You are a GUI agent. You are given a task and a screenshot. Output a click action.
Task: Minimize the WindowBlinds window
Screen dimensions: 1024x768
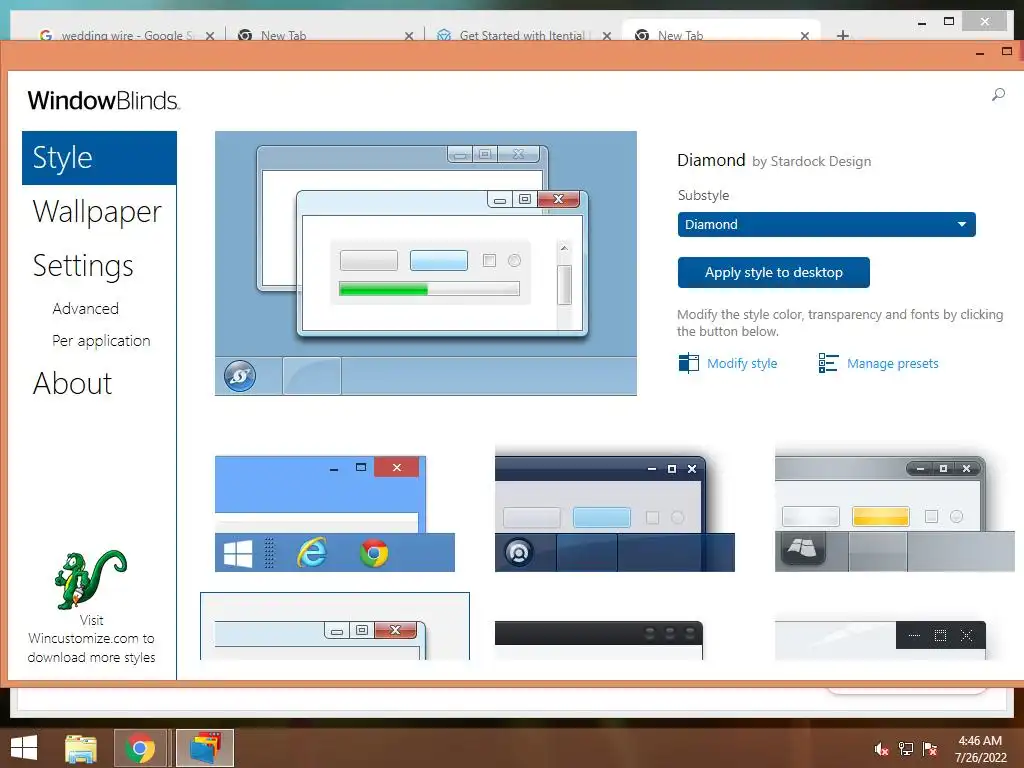click(x=980, y=54)
